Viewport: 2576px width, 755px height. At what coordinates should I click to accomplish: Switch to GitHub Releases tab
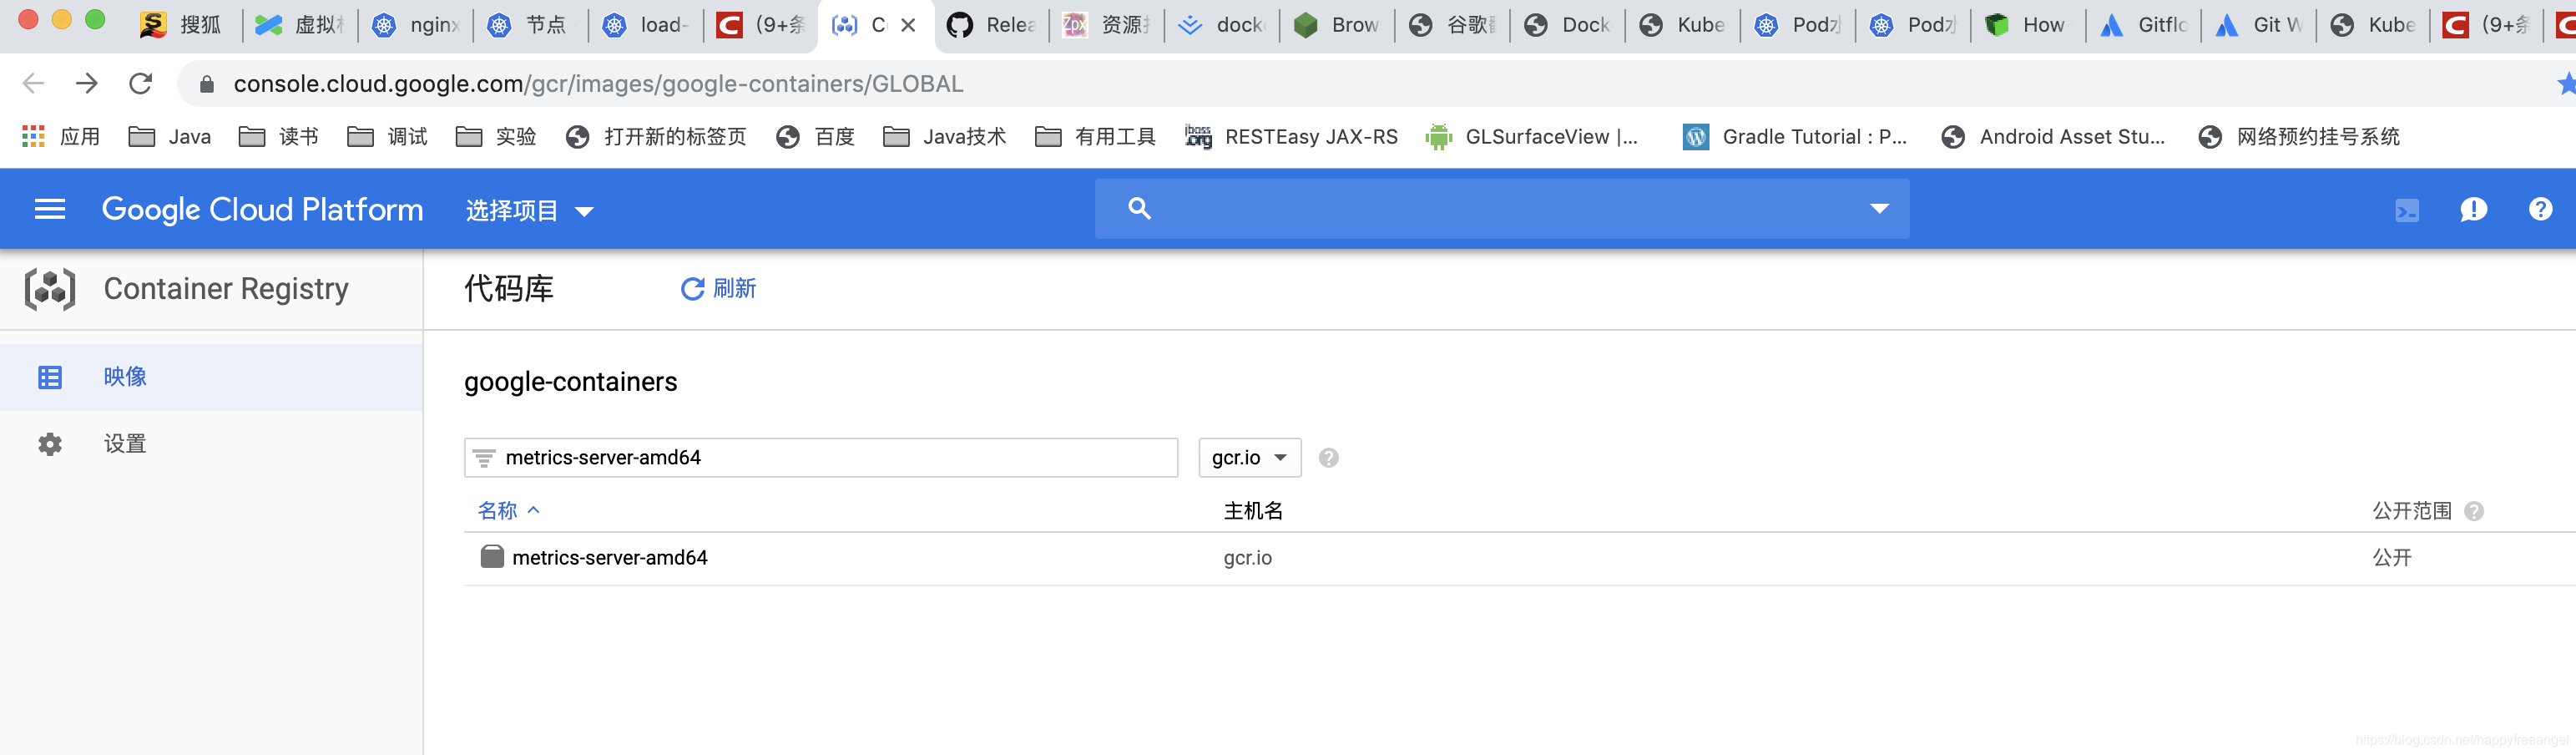(x=991, y=25)
